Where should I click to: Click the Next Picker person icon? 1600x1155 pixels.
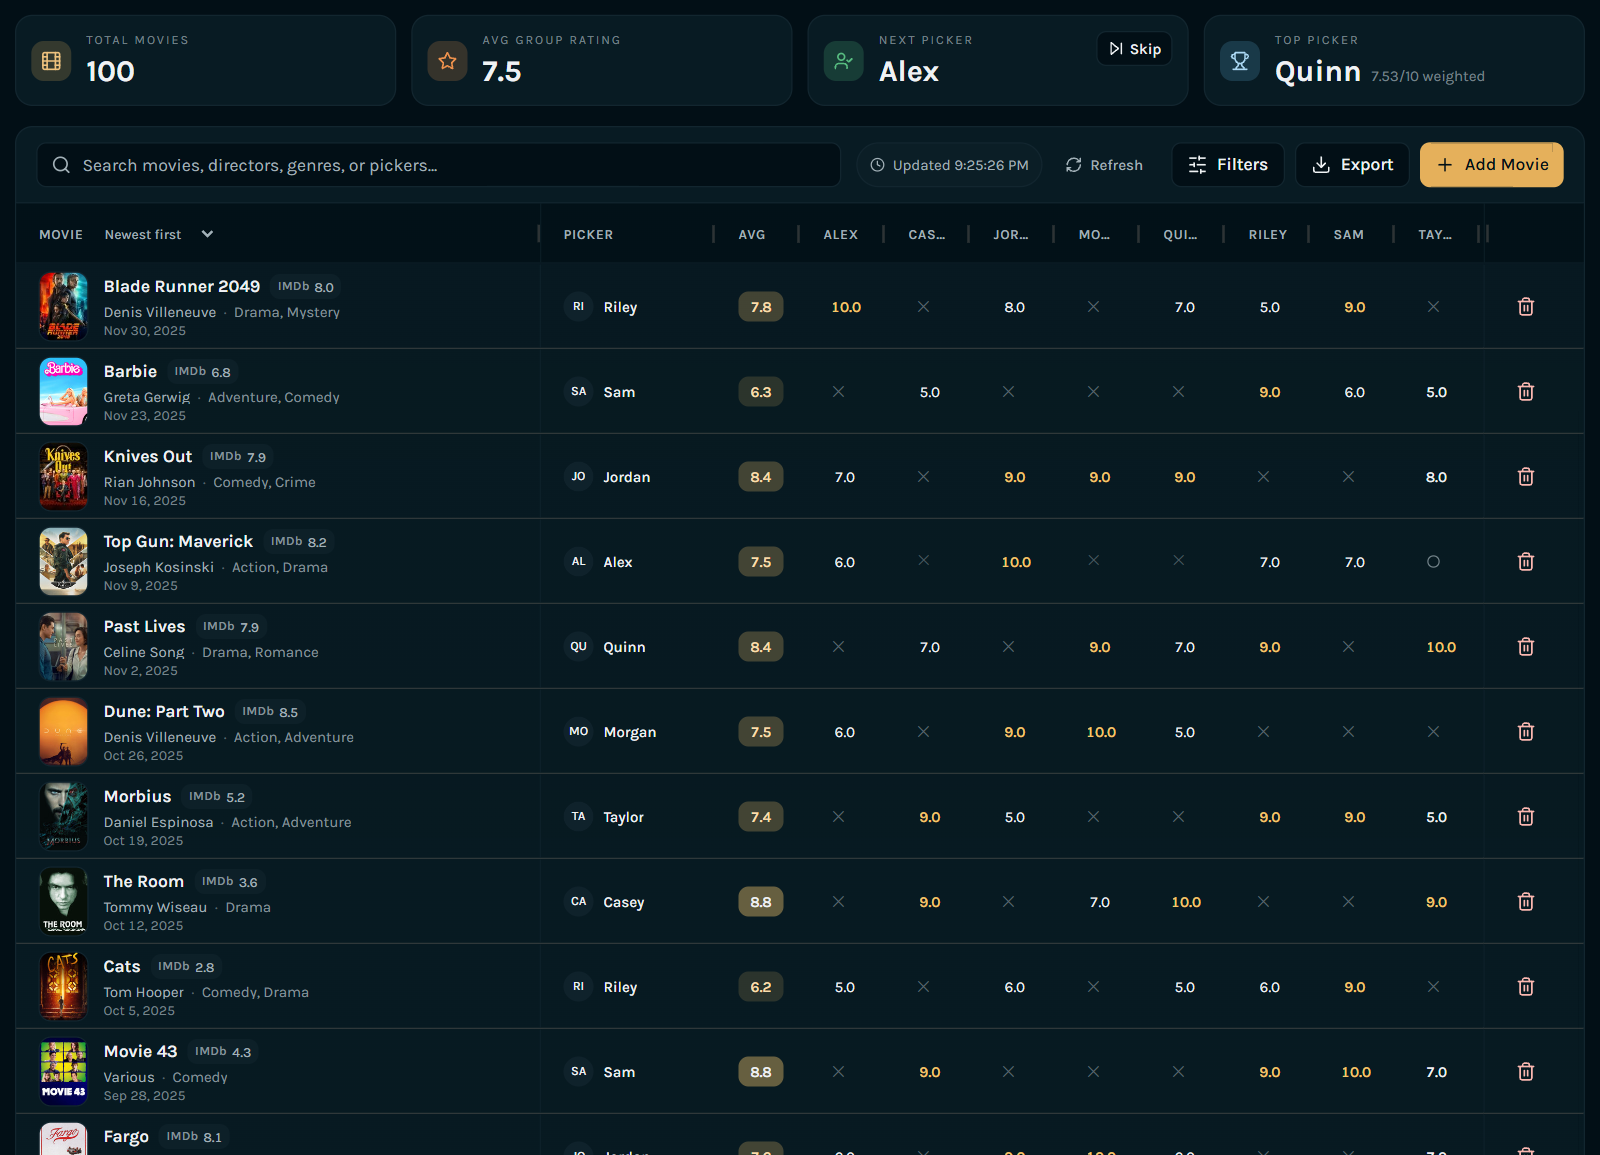pyautogui.click(x=843, y=61)
